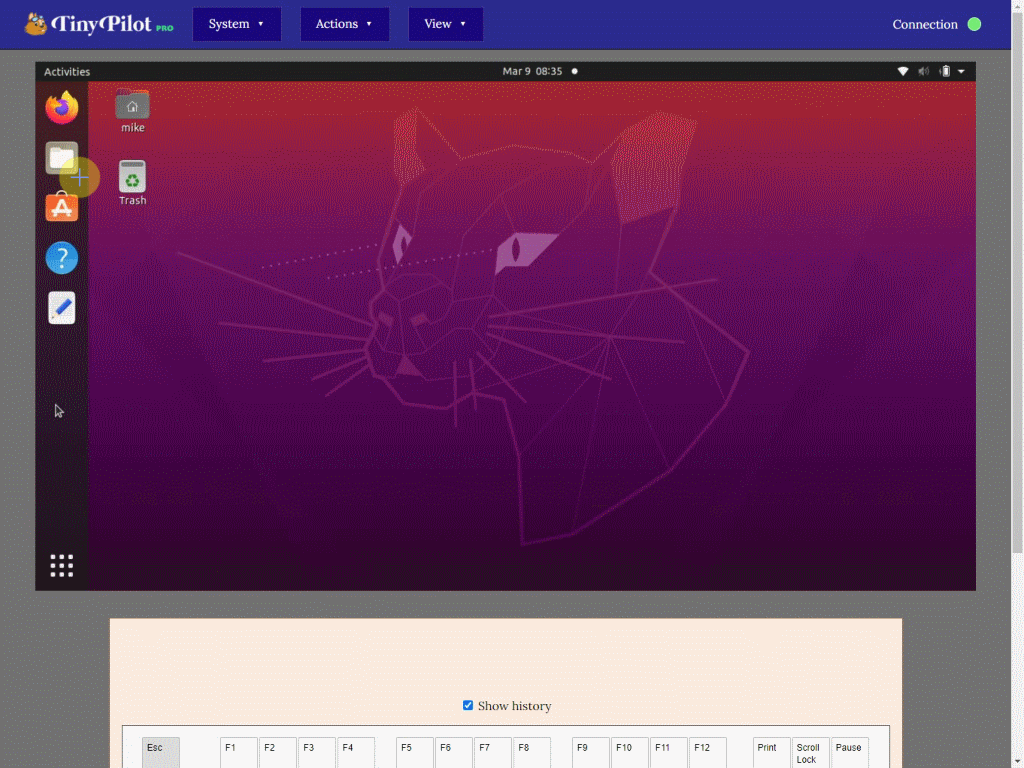The image size is (1024, 768).
Task: Click the F2 virtual key
Action: 278,753
